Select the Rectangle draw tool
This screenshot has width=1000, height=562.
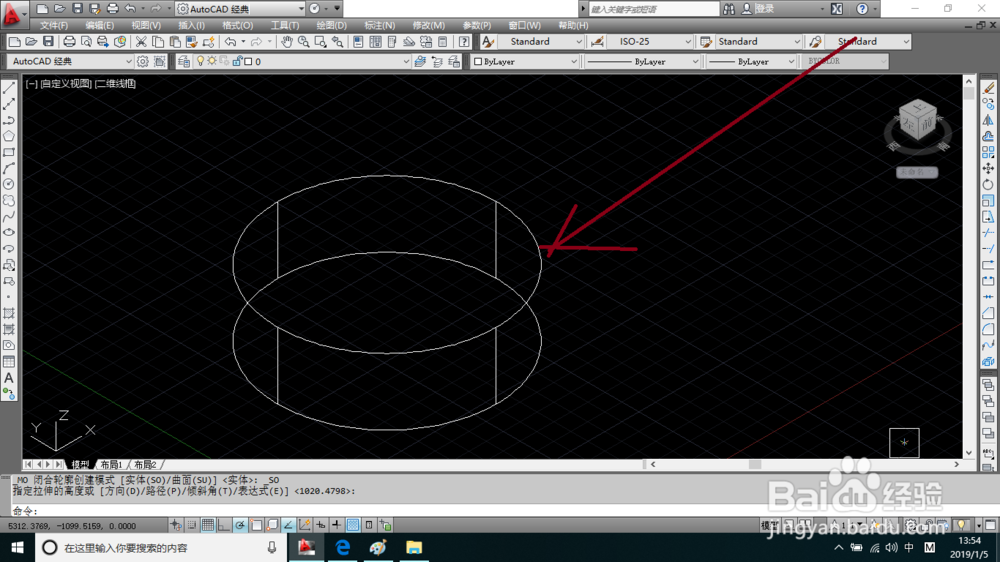pos(9,152)
